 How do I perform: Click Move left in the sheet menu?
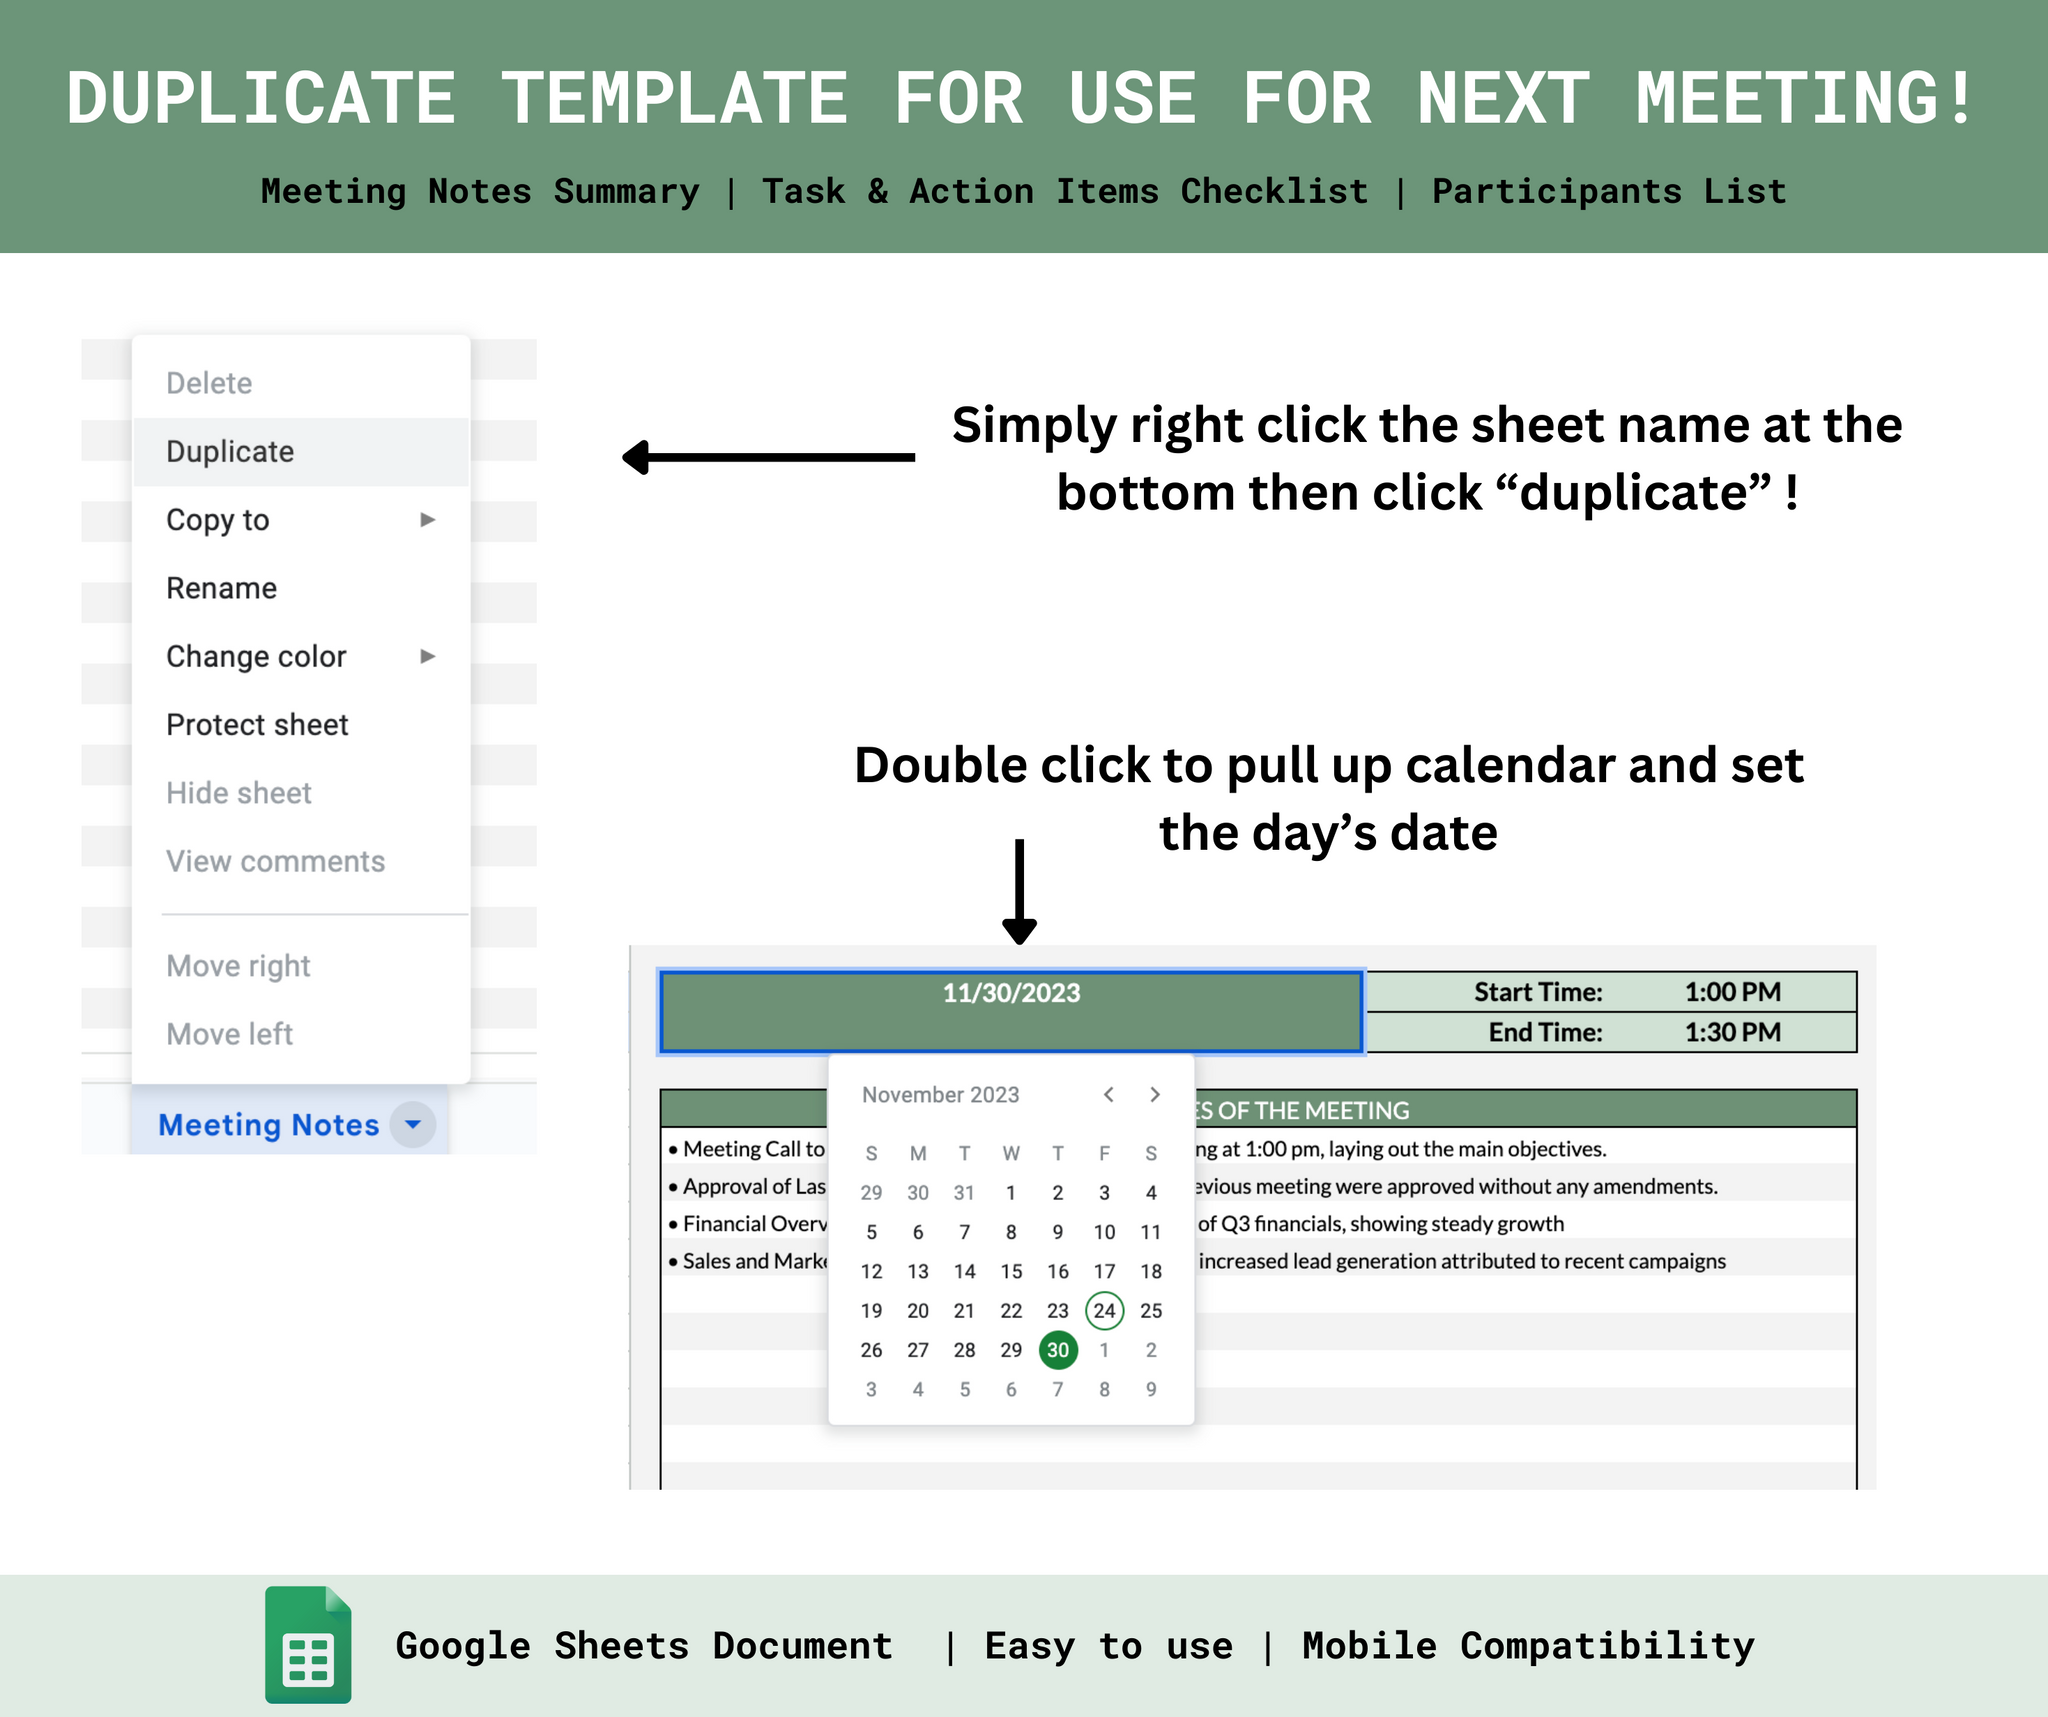230,1033
